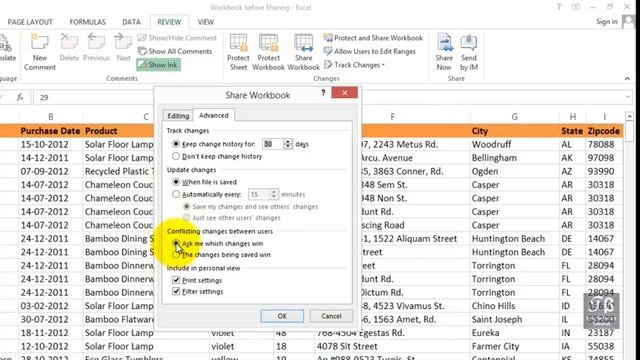
Task: Click Show All Comments
Action: pyautogui.click(x=175, y=51)
